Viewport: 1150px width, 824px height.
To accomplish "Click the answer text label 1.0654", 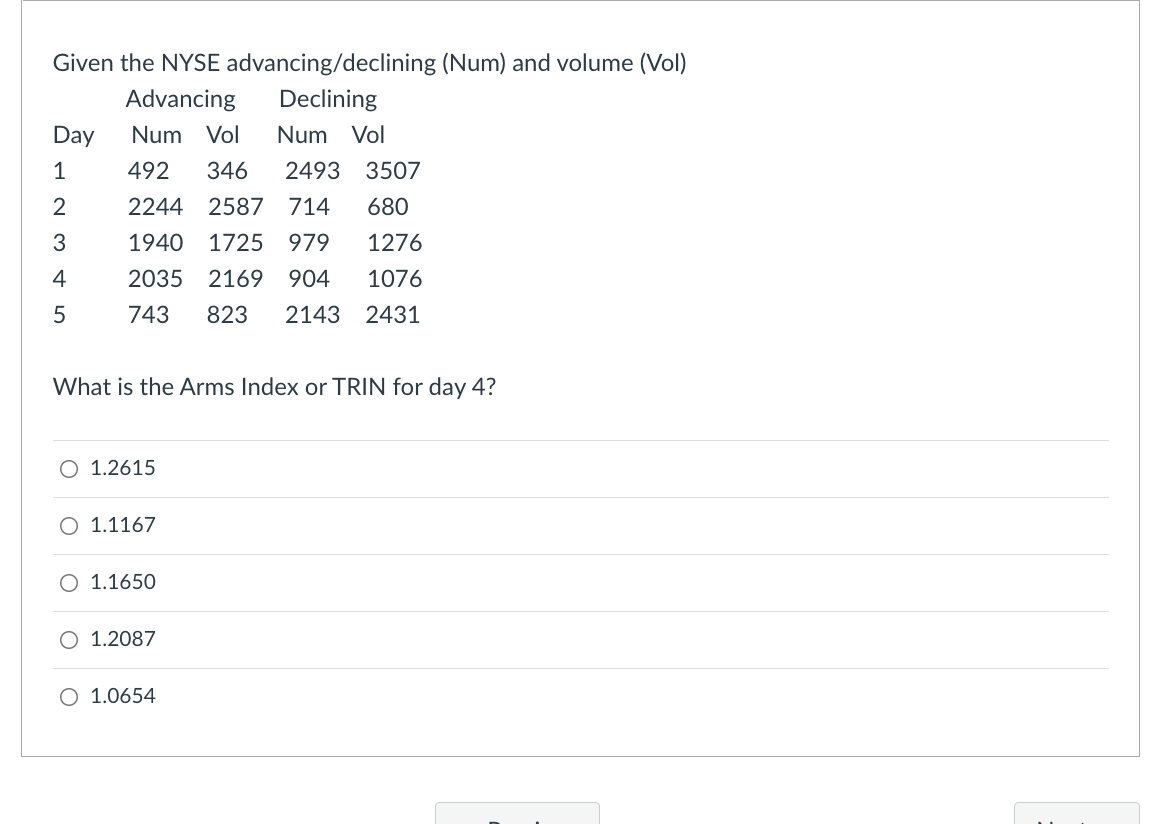I will (122, 696).
